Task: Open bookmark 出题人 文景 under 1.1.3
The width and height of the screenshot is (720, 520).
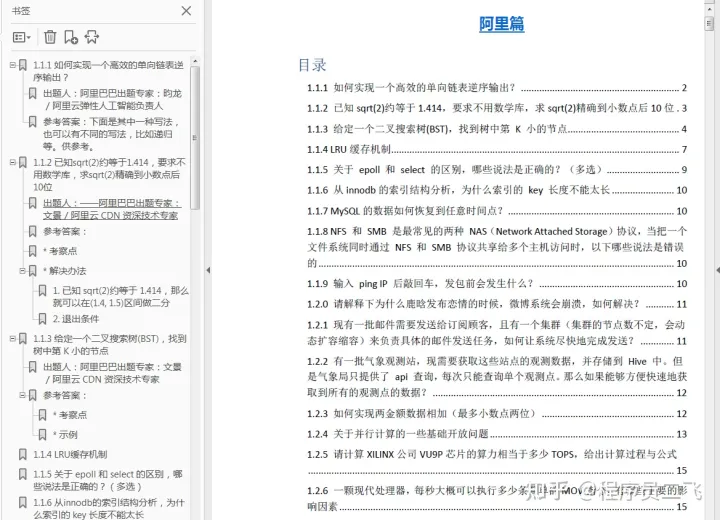Action: [112, 373]
